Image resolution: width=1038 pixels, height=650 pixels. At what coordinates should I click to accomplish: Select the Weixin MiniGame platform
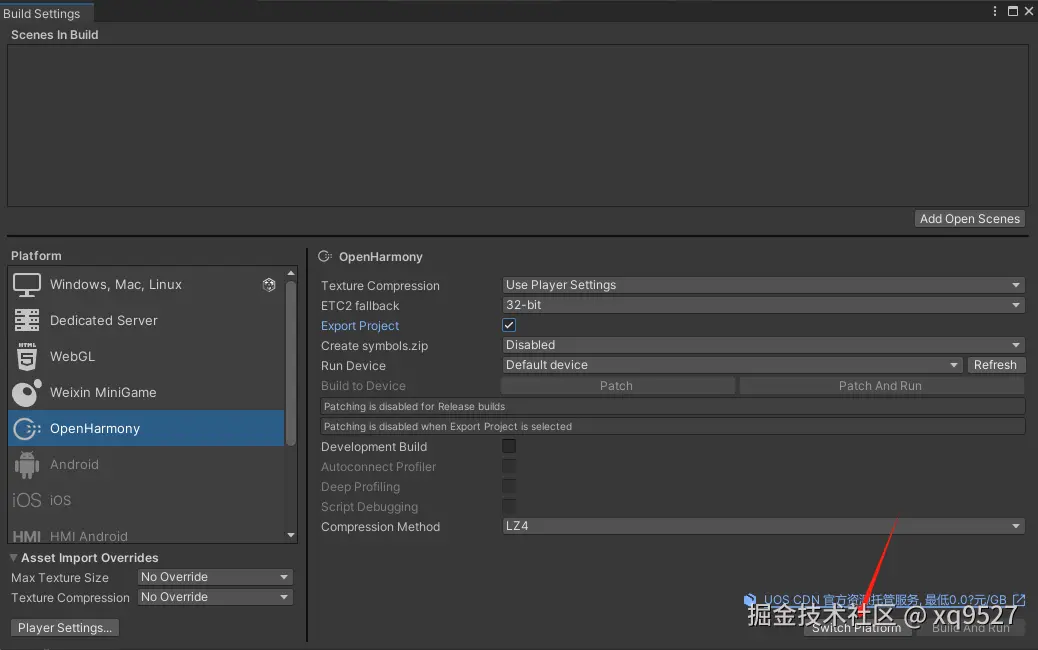pyautogui.click(x=146, y=393)
